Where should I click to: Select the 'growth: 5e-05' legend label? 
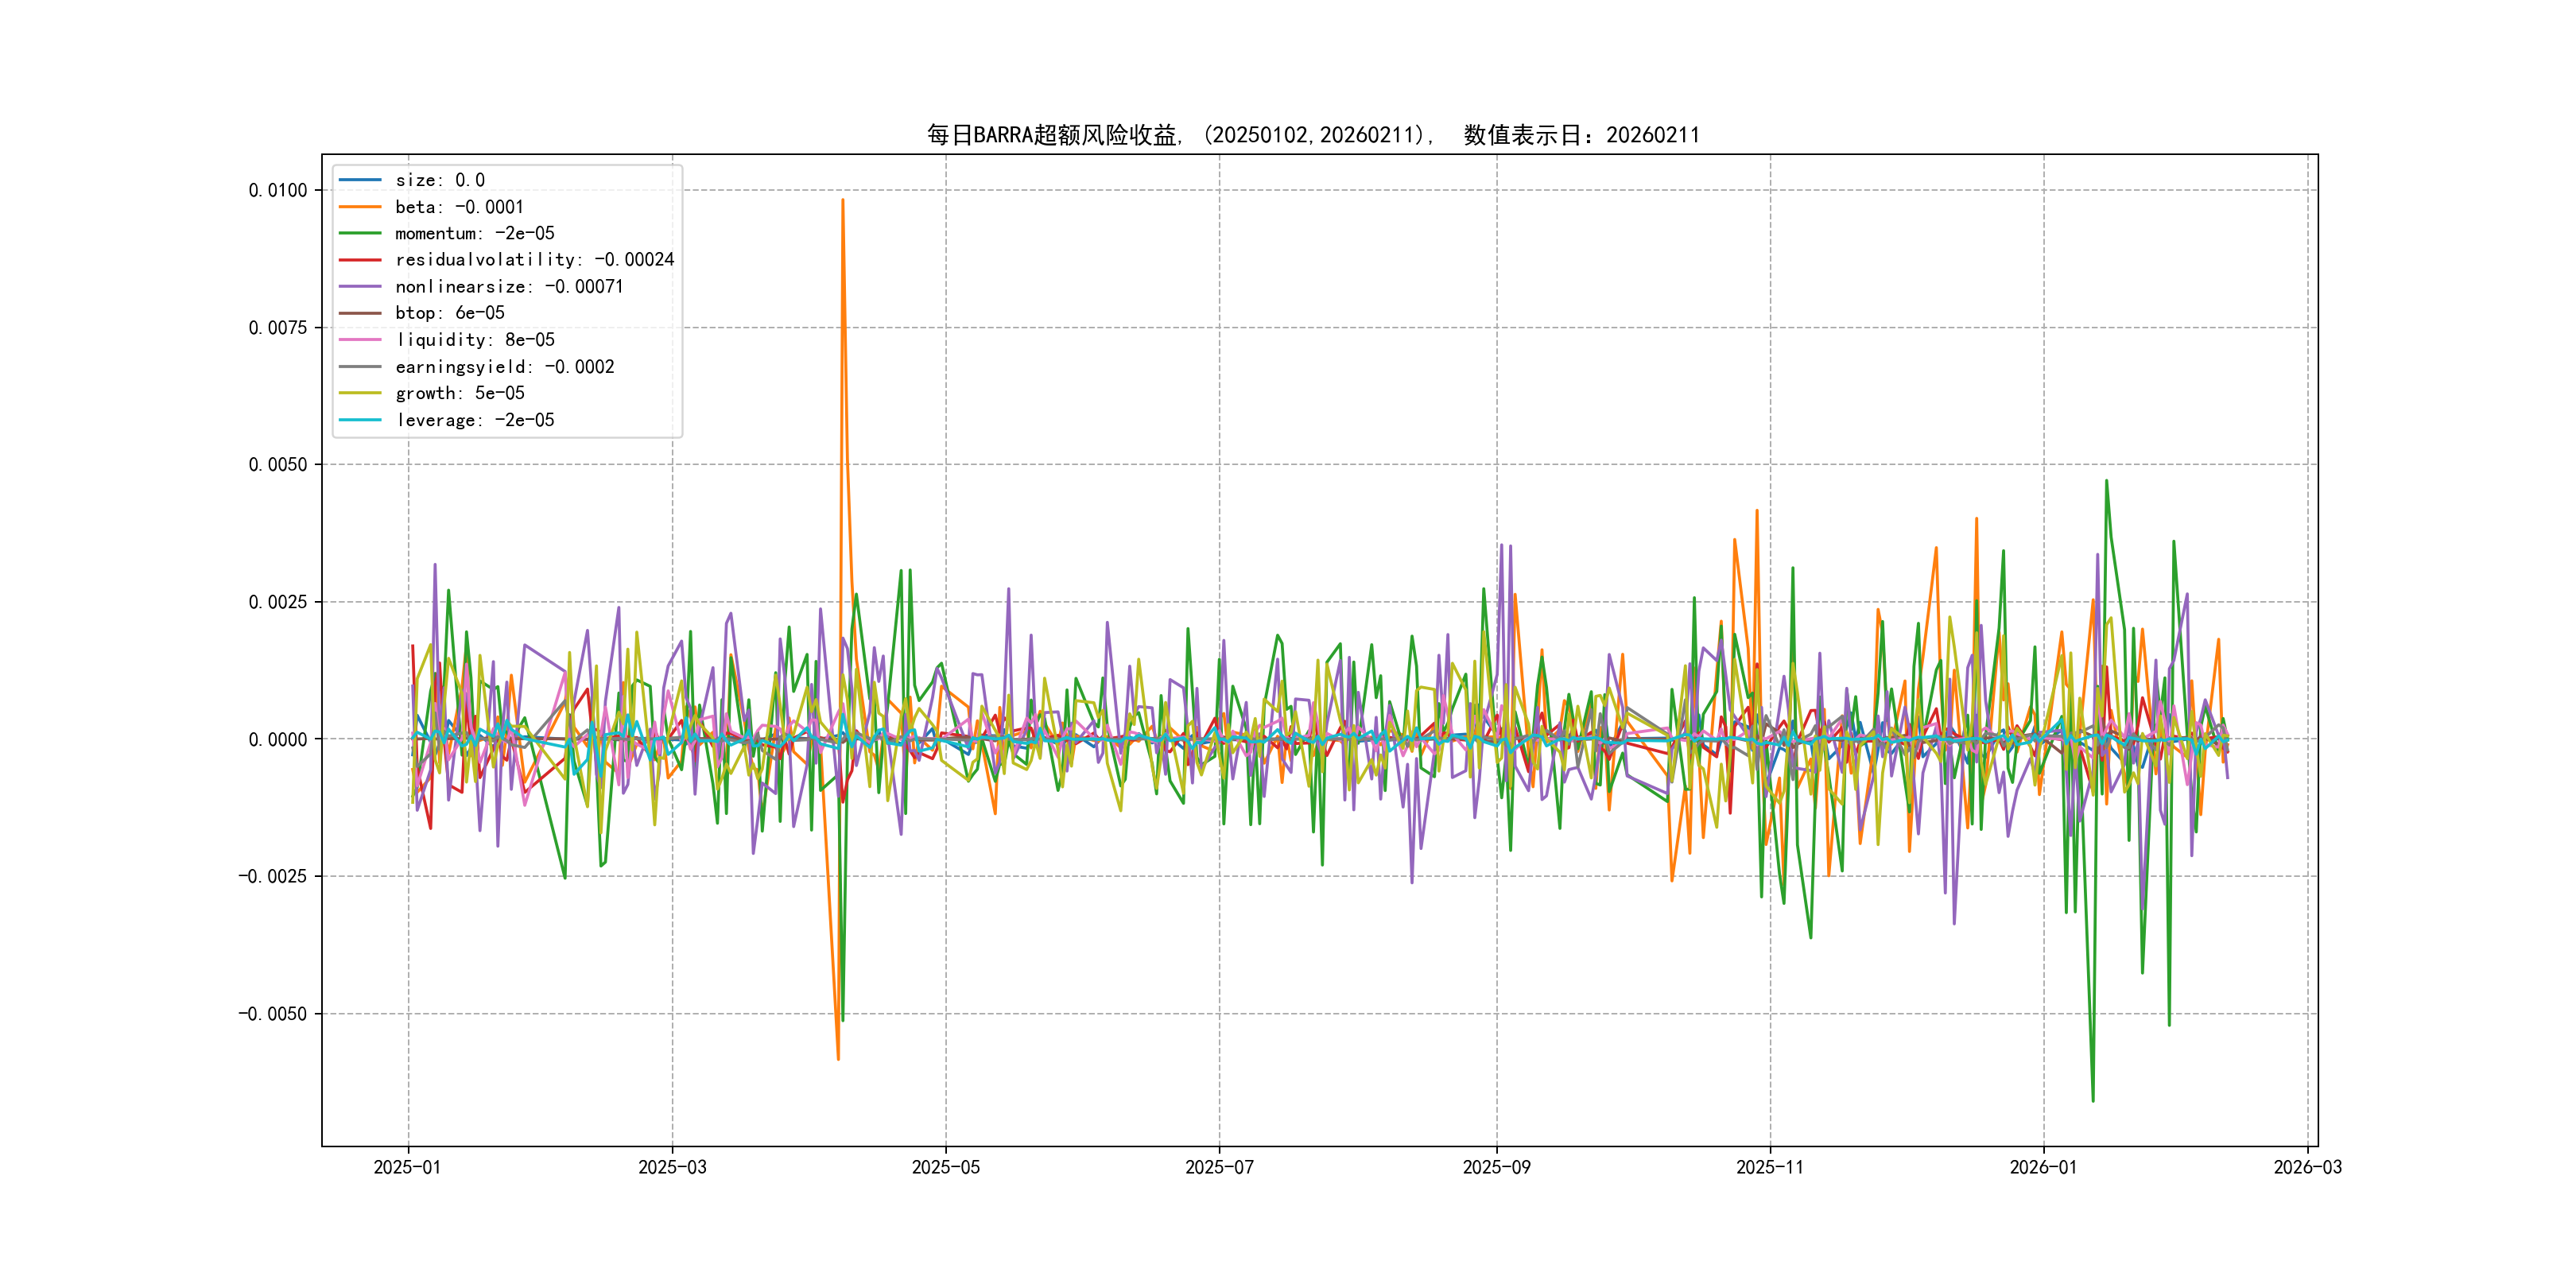tap(459, 393)
